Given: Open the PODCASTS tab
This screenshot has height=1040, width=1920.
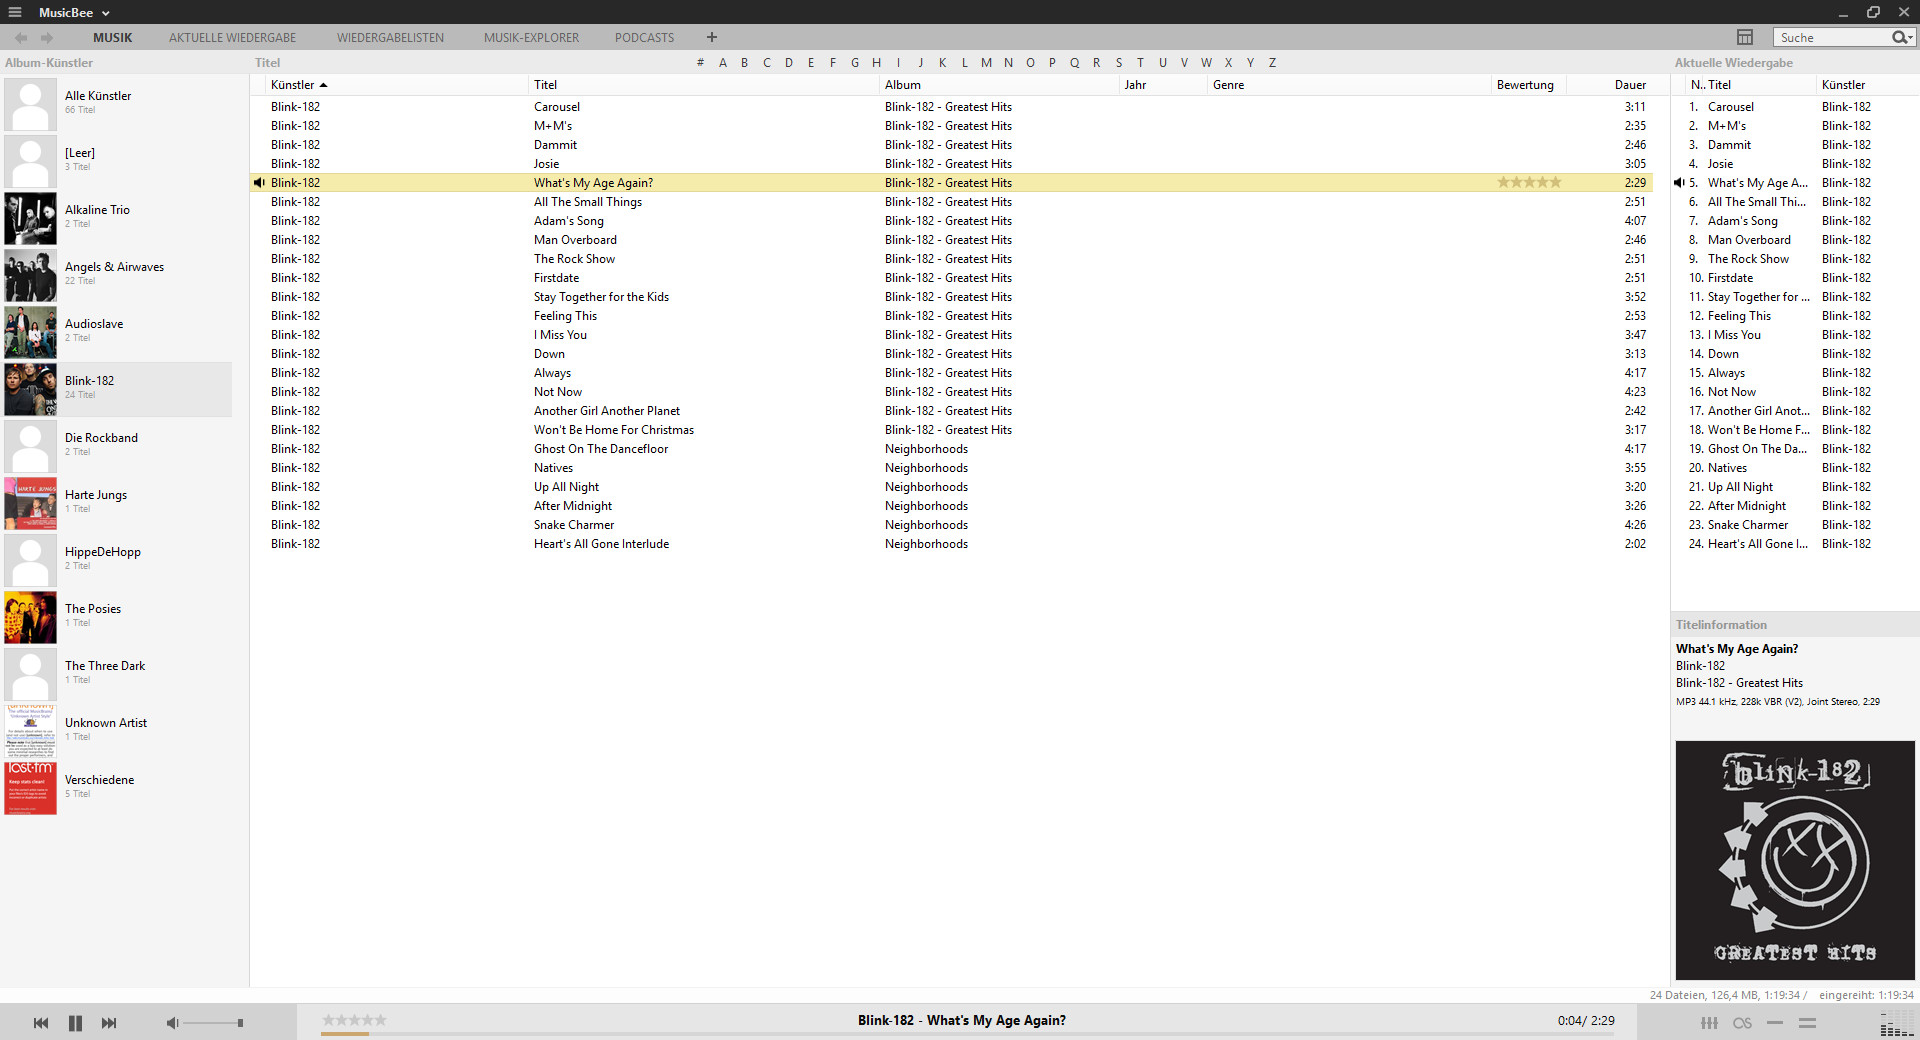Looking at the screenshot, I should [x=643, y=37].
